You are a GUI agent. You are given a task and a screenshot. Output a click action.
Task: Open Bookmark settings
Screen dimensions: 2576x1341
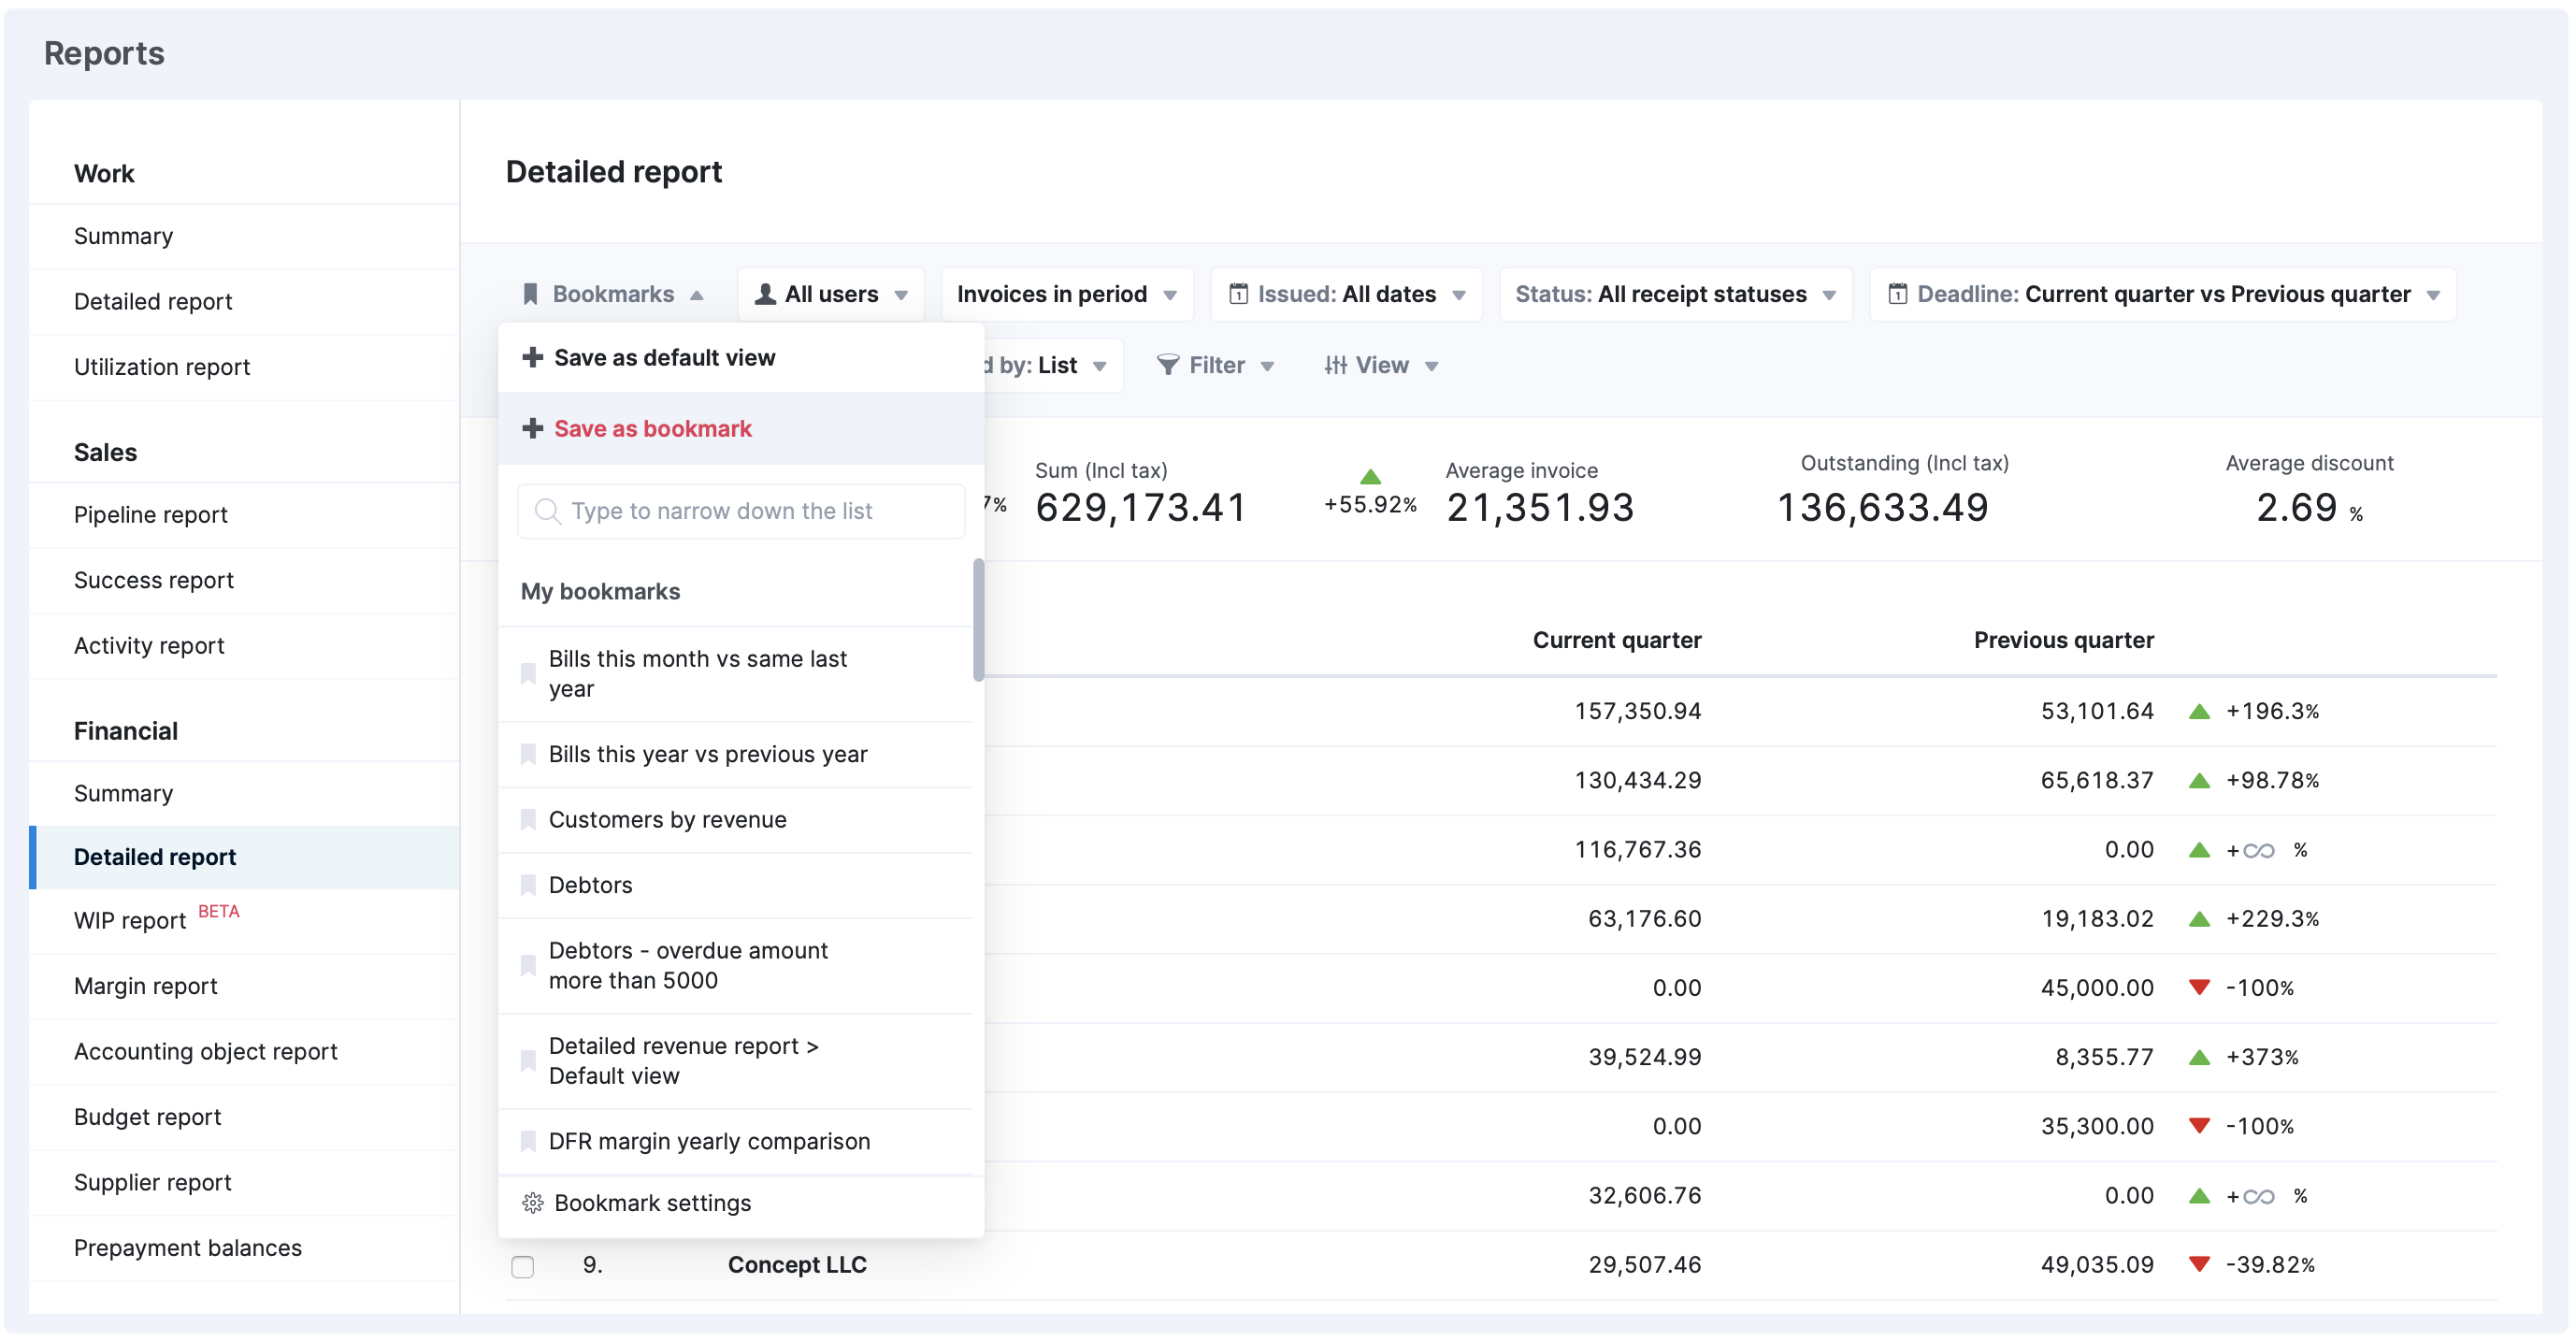pos(741,1203)
